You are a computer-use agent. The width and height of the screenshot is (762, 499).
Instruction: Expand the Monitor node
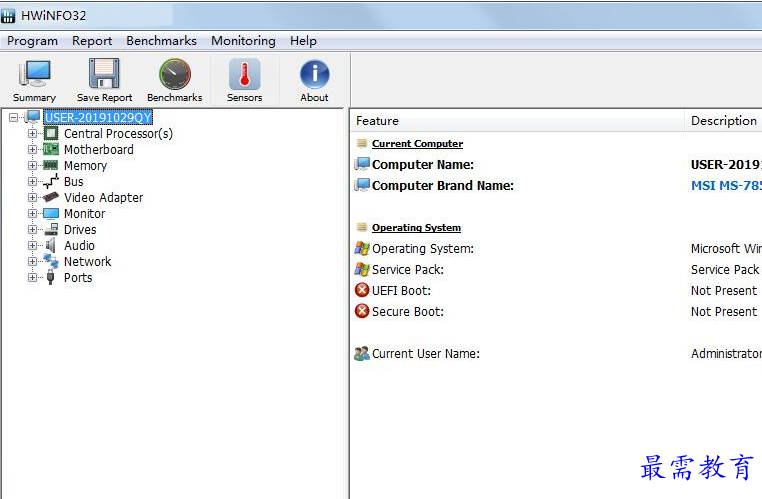(x=32, y=213)
